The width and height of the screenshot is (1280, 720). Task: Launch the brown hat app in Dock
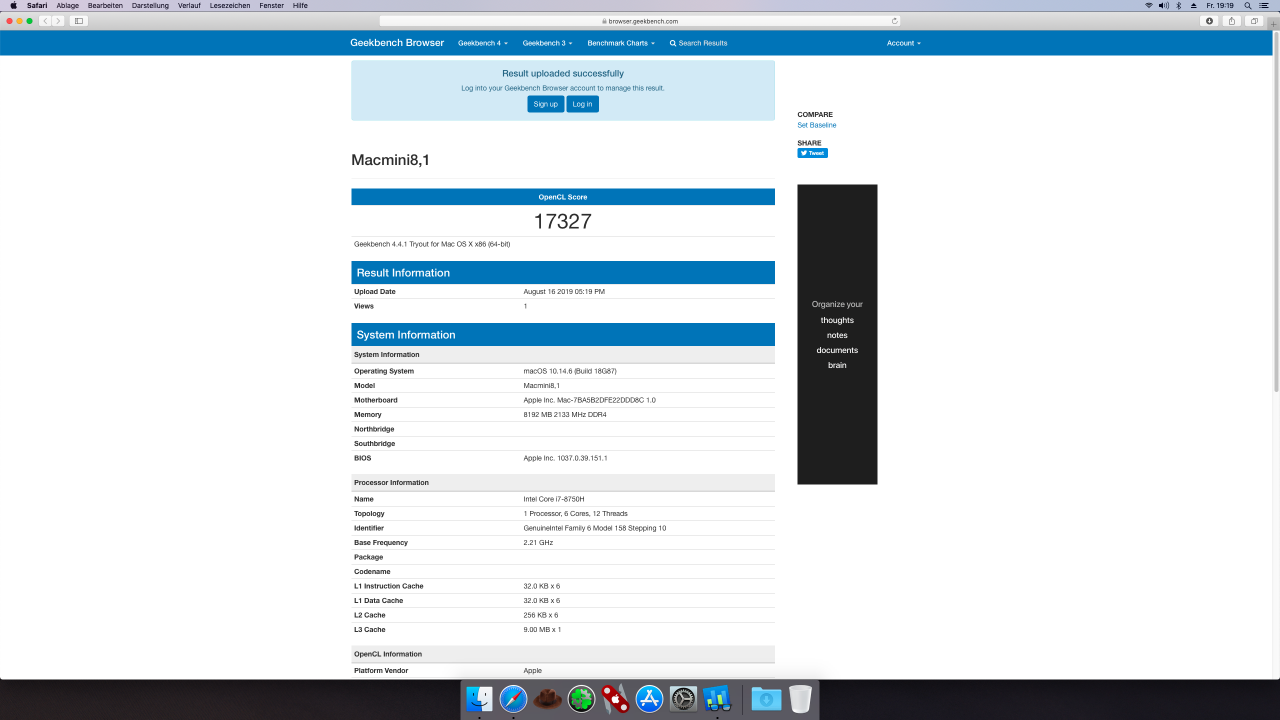pyautogui.click(x=547, y=698)
